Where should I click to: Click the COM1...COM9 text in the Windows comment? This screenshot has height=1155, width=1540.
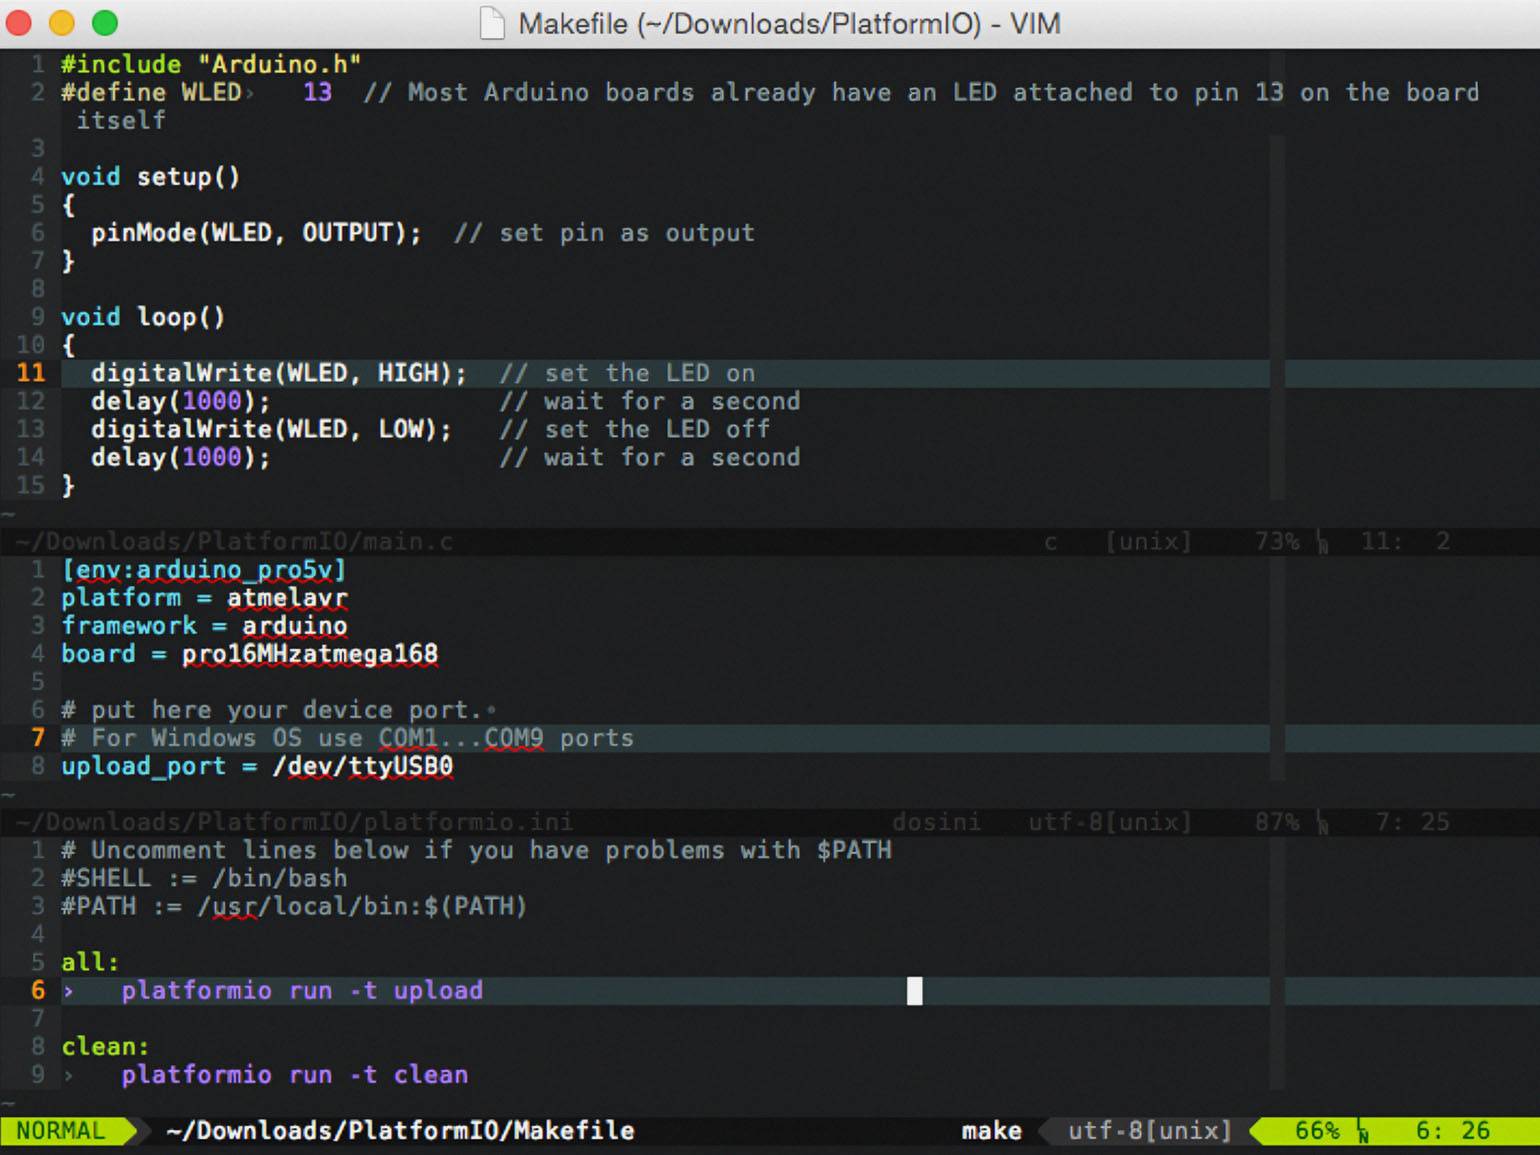[461, 738]
